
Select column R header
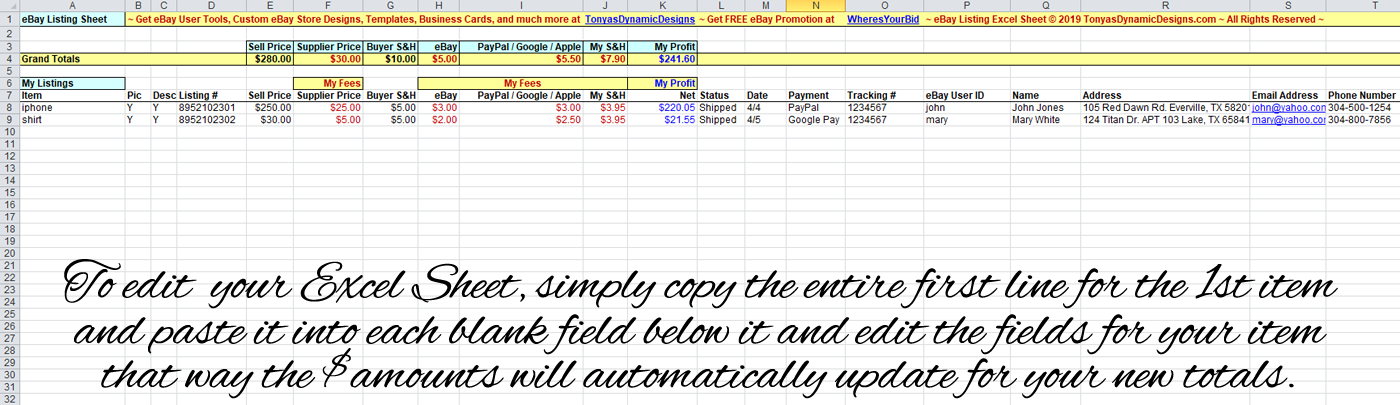tap(1165, 6)
